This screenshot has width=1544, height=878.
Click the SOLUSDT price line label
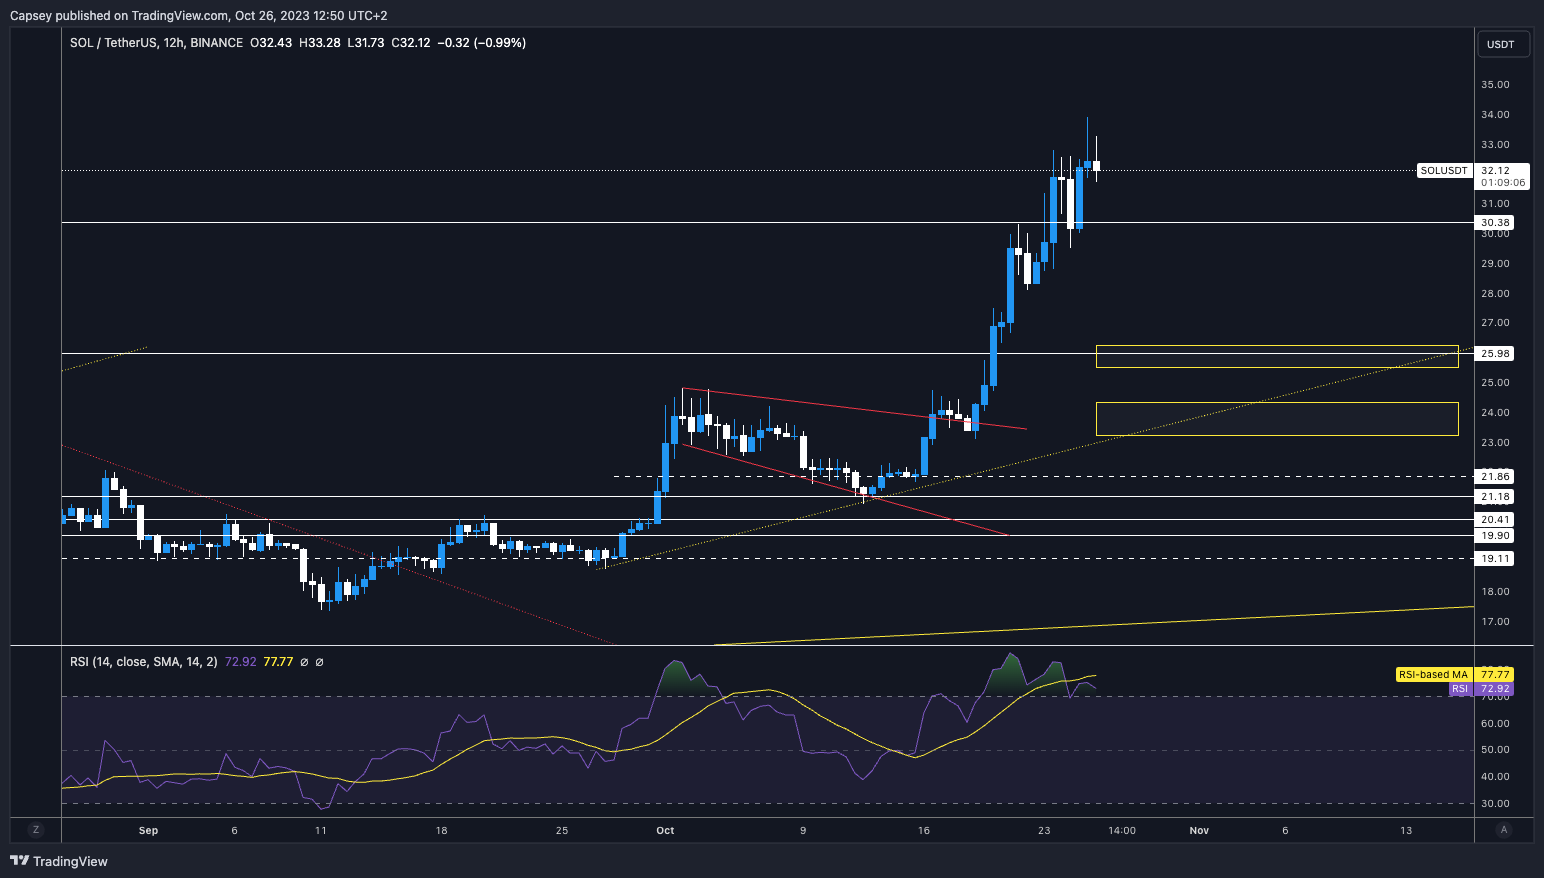pos(1444,171)
